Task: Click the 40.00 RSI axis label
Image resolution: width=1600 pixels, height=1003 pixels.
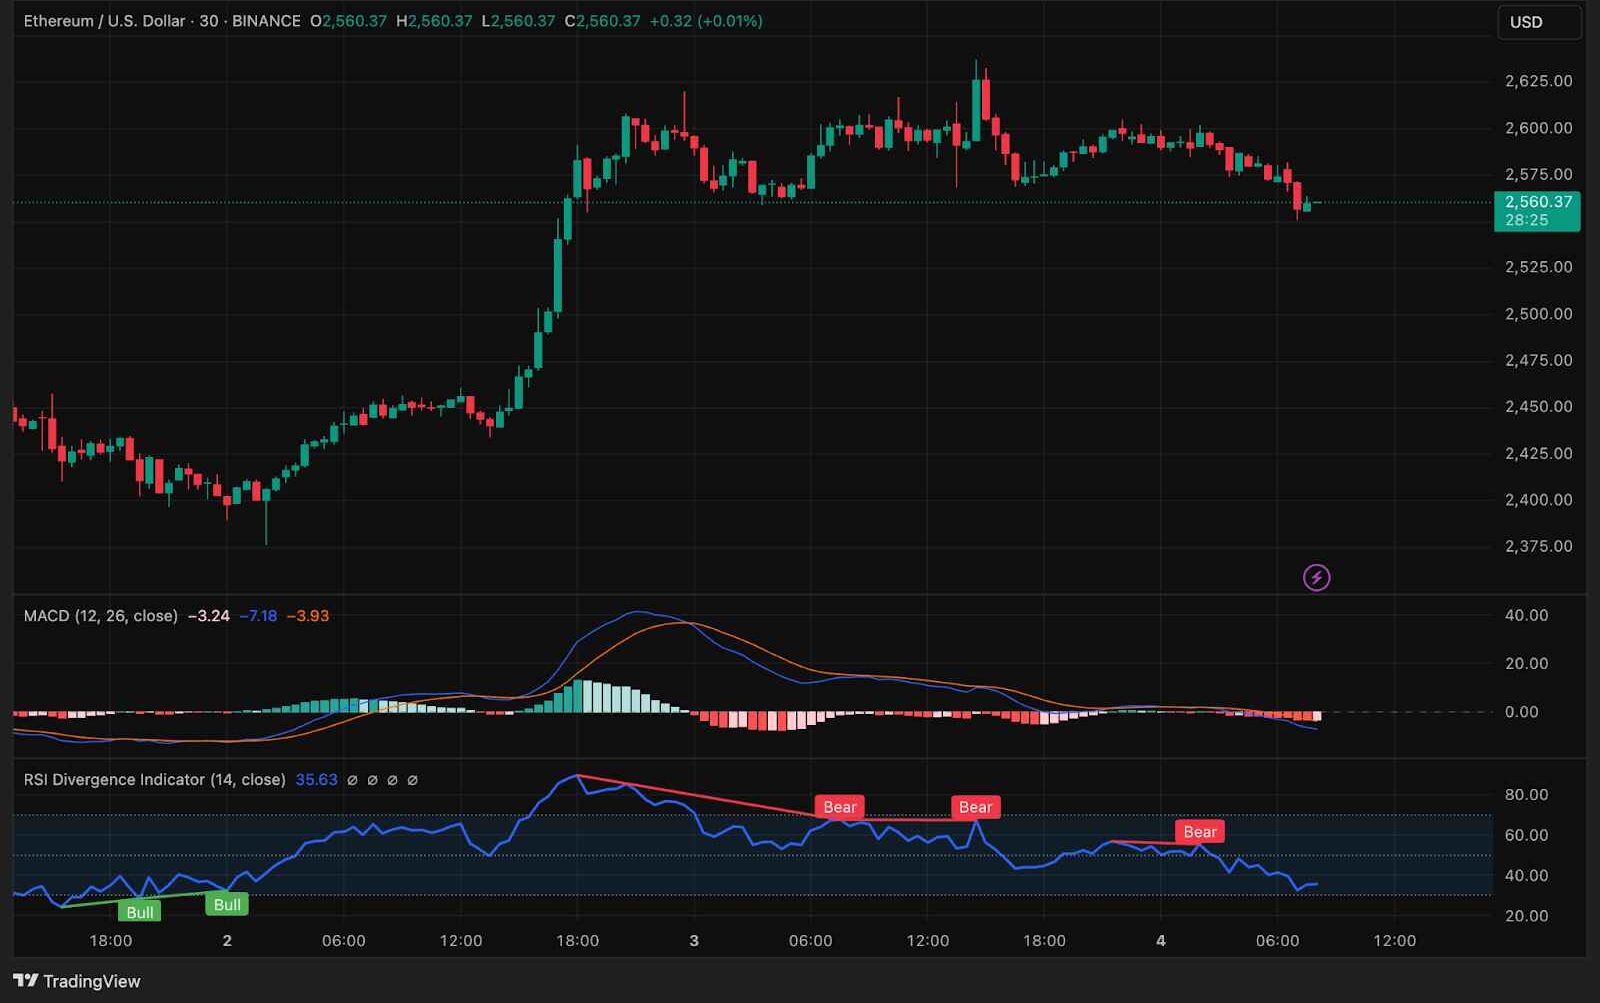Action: pyautogui.click(x=1526, y=875)
